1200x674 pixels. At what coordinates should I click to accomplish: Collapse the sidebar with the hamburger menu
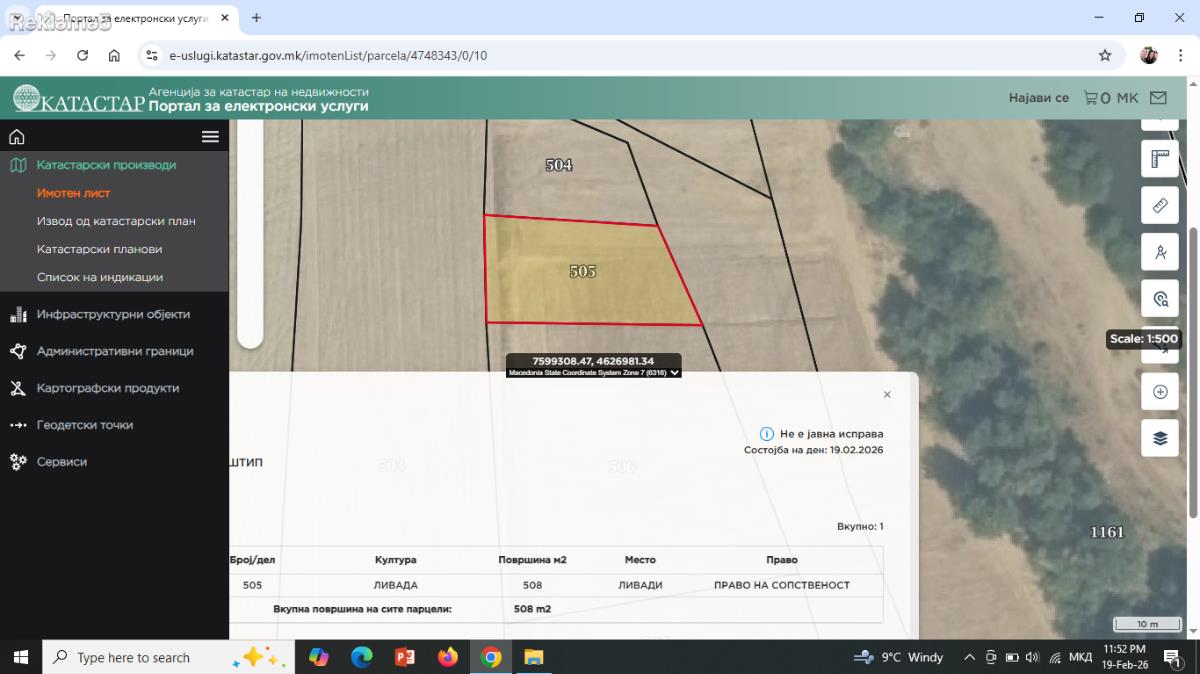[x=210, y=137]
